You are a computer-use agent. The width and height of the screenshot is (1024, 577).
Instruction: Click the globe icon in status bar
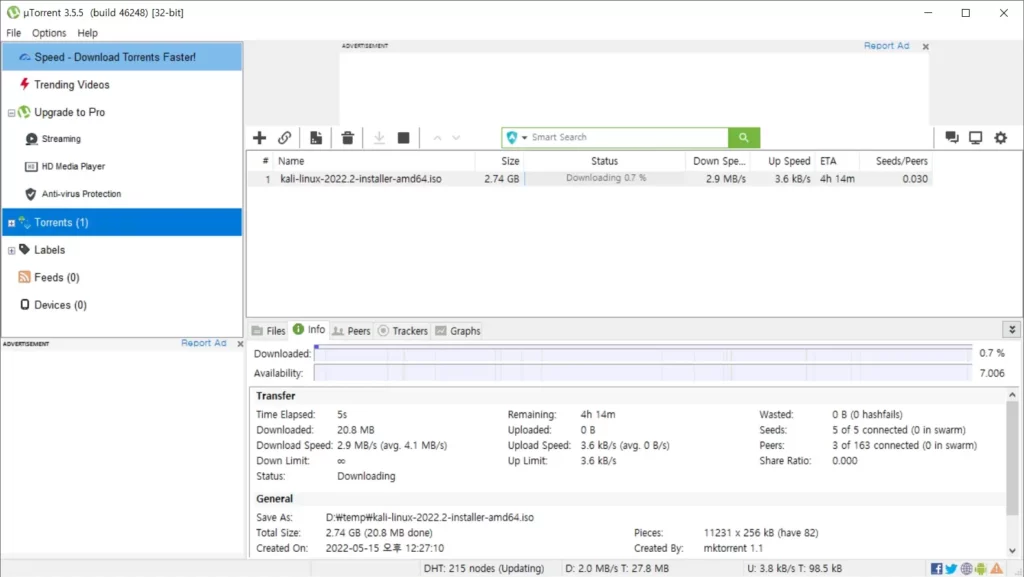967,569
